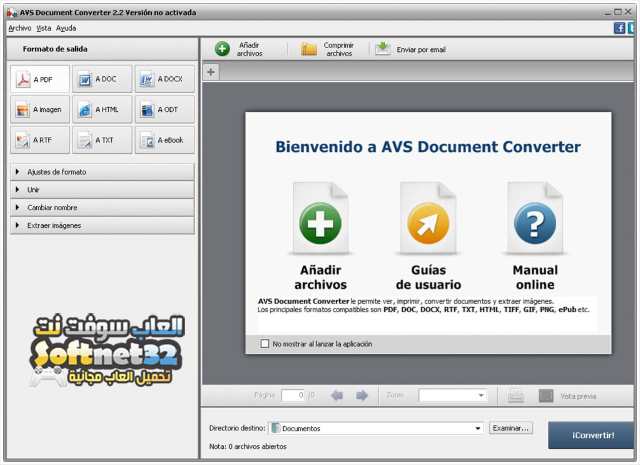The image size is (640, 465).
Task: Minimize the application window
Action: (x=608, y=12)
